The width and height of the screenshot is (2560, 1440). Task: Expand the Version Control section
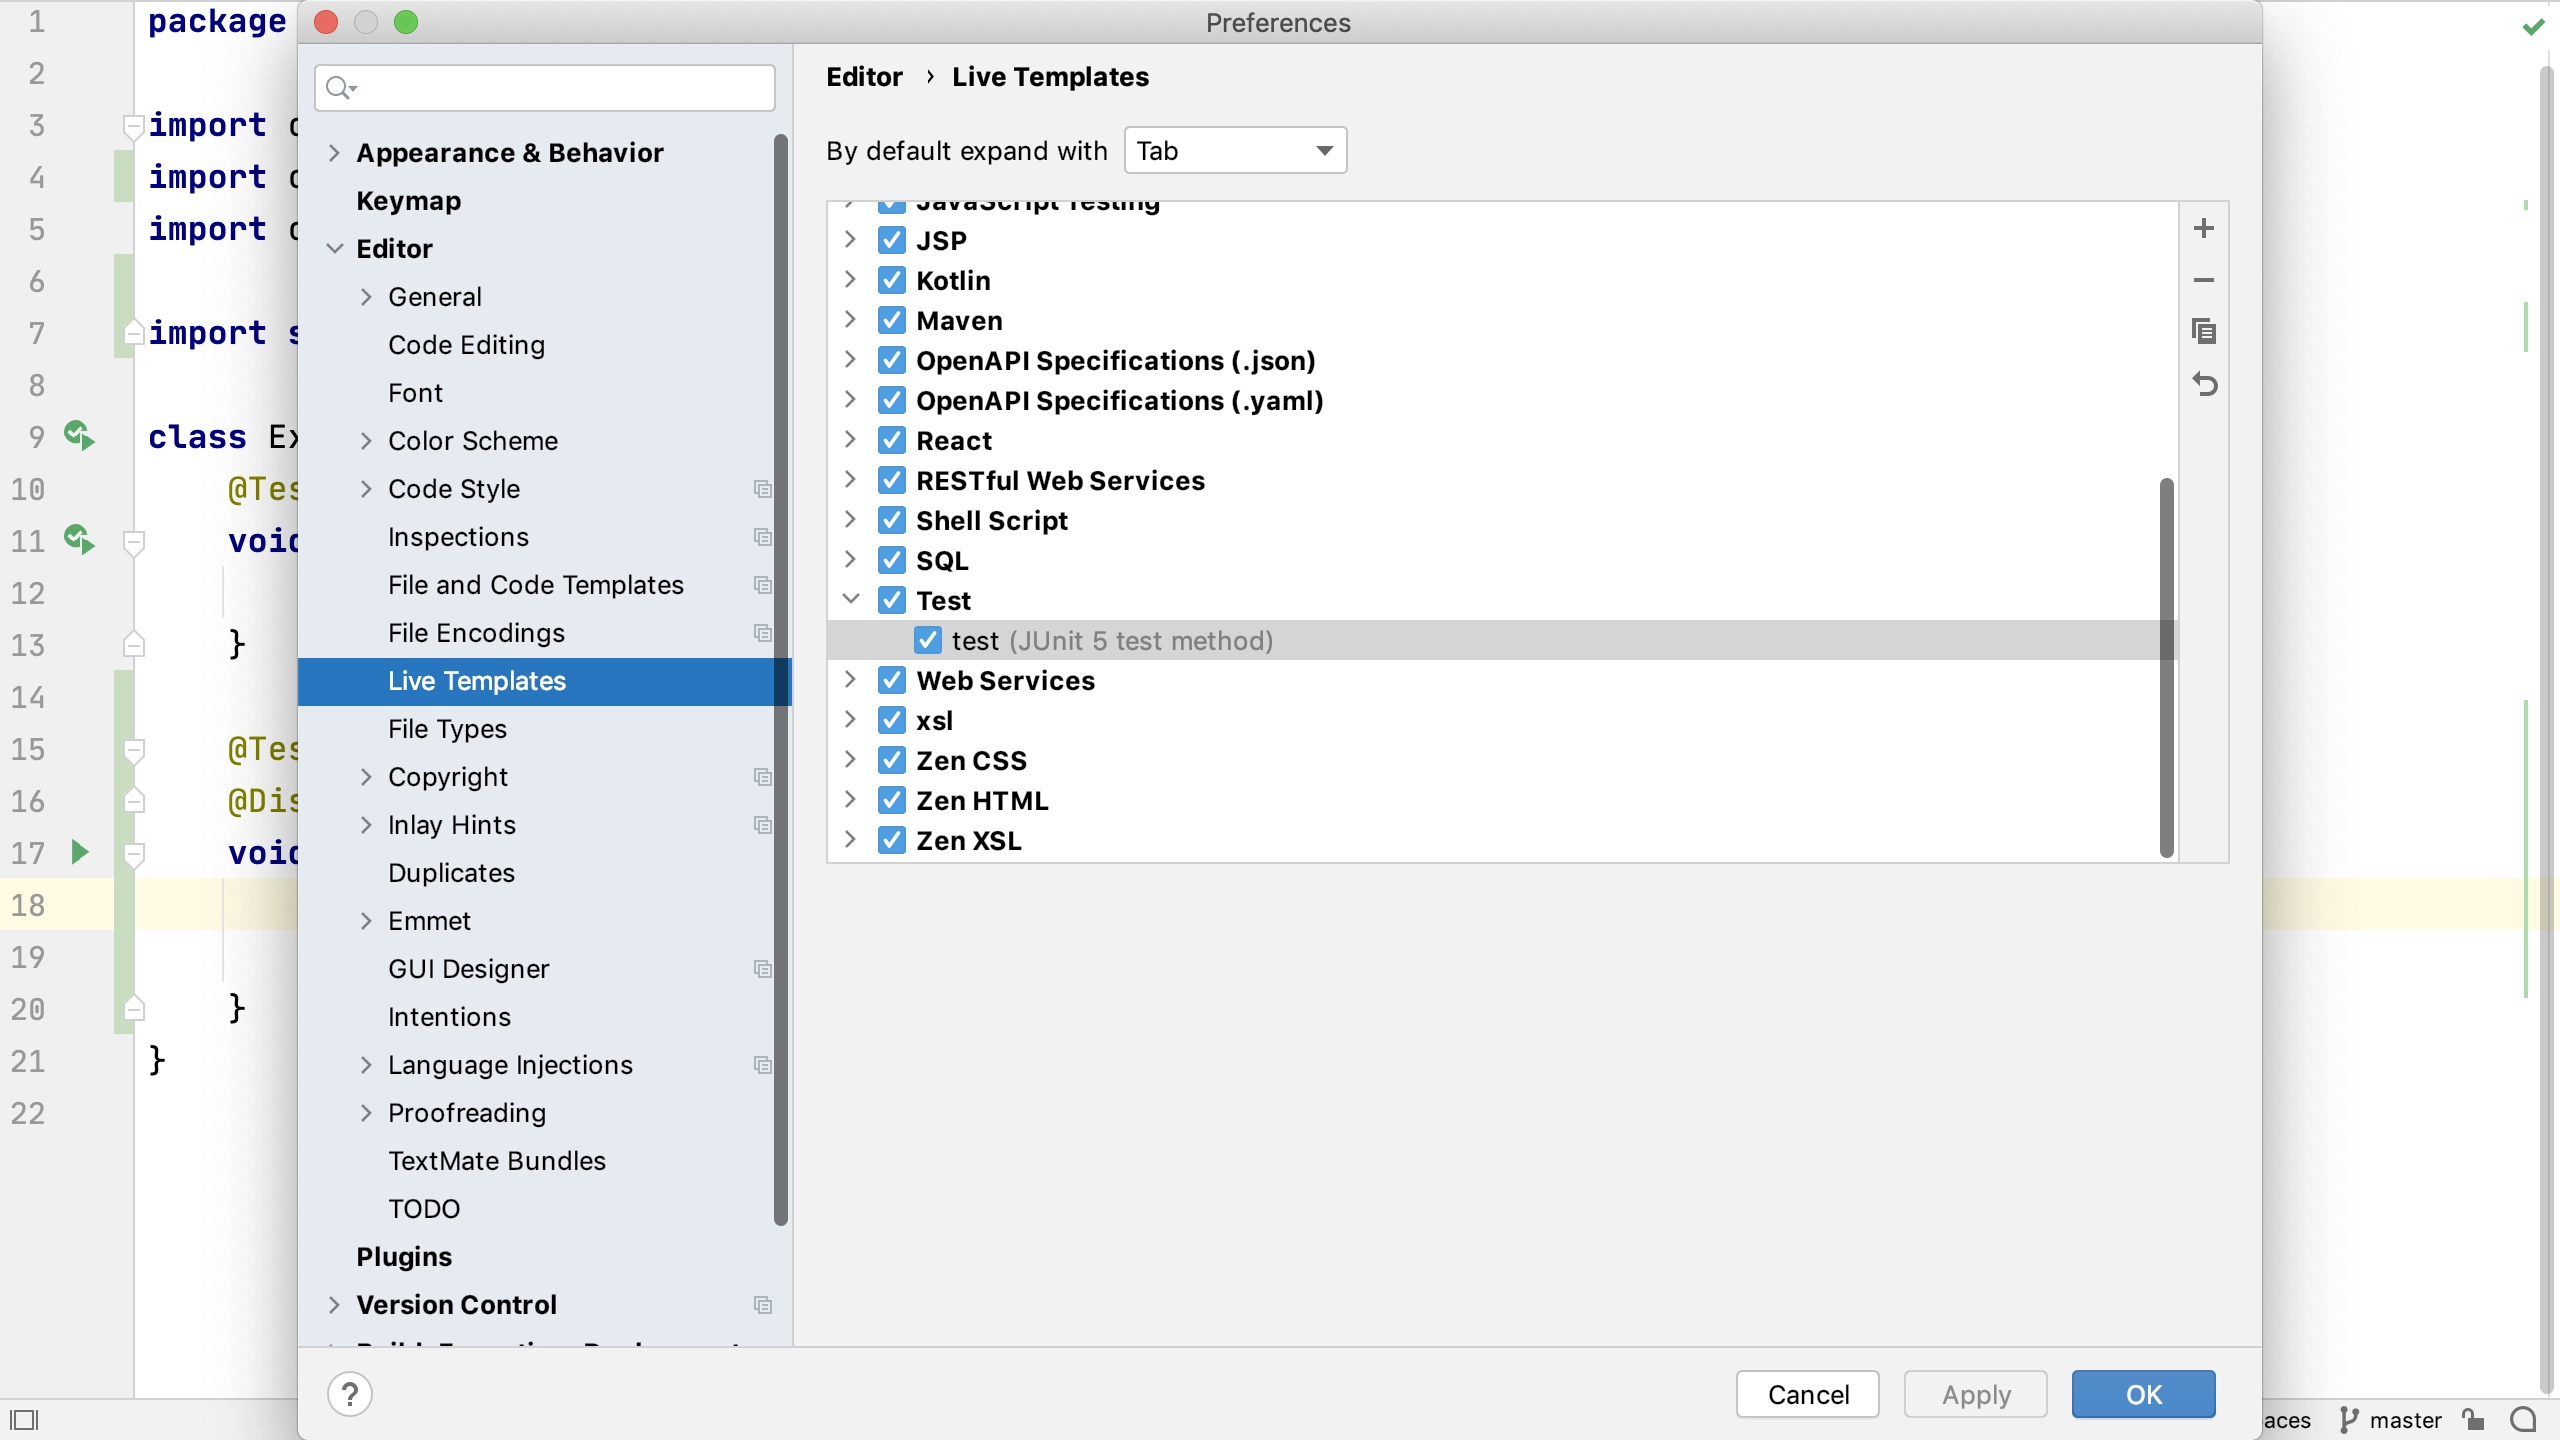tap(334, 1305)
